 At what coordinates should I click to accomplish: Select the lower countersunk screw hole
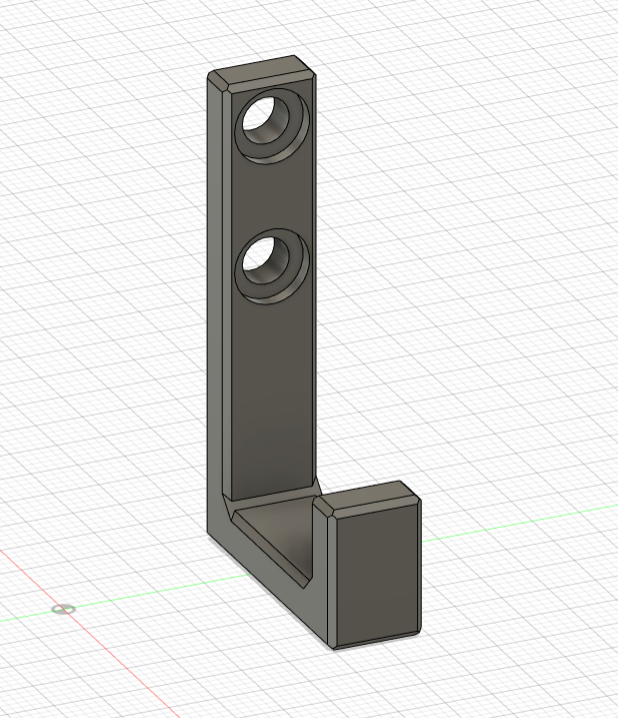[271, 266]
